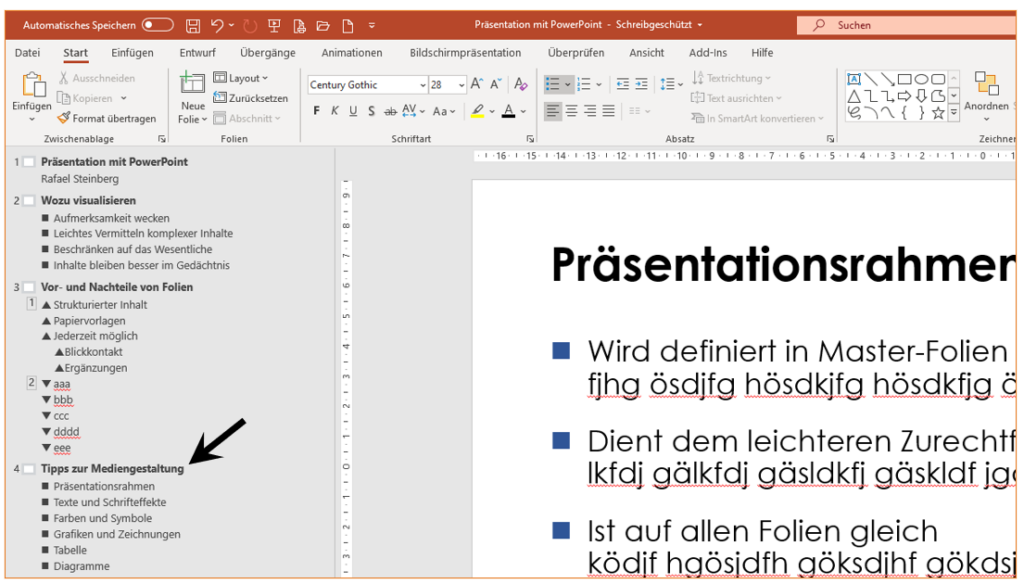Justify the paragraph text
This screenshot has height=584, width=1024.
tap(609, 111)
